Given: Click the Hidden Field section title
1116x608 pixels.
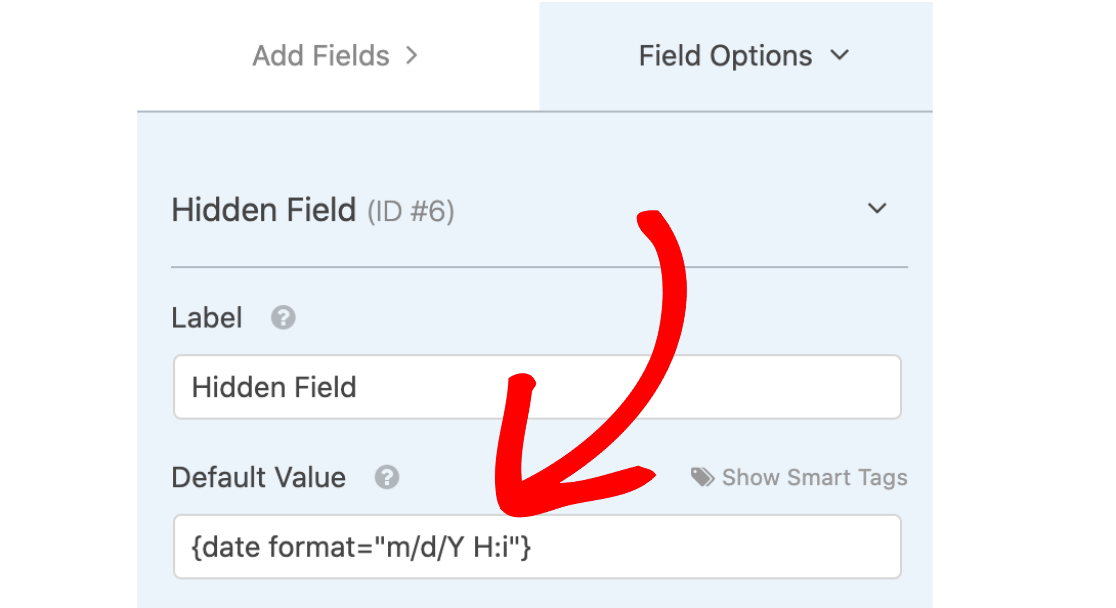Looking at the screenshot, I should pyautogui.click(x=263, y=211).
